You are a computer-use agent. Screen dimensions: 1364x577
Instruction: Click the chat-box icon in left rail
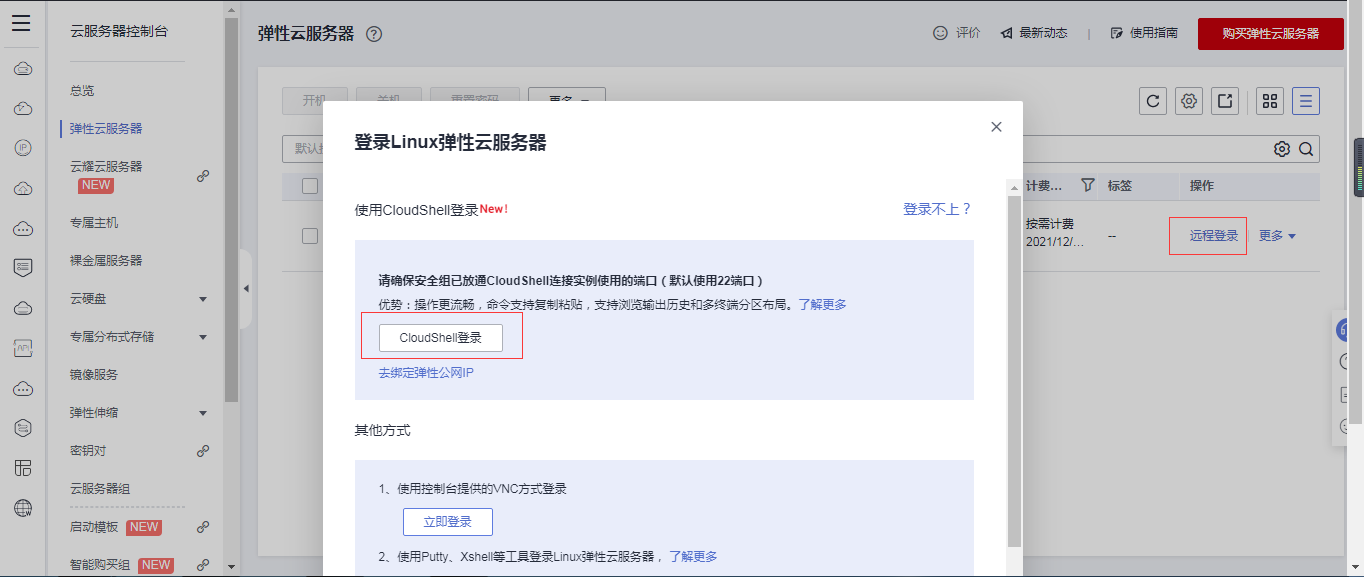(x=23, y=268)
